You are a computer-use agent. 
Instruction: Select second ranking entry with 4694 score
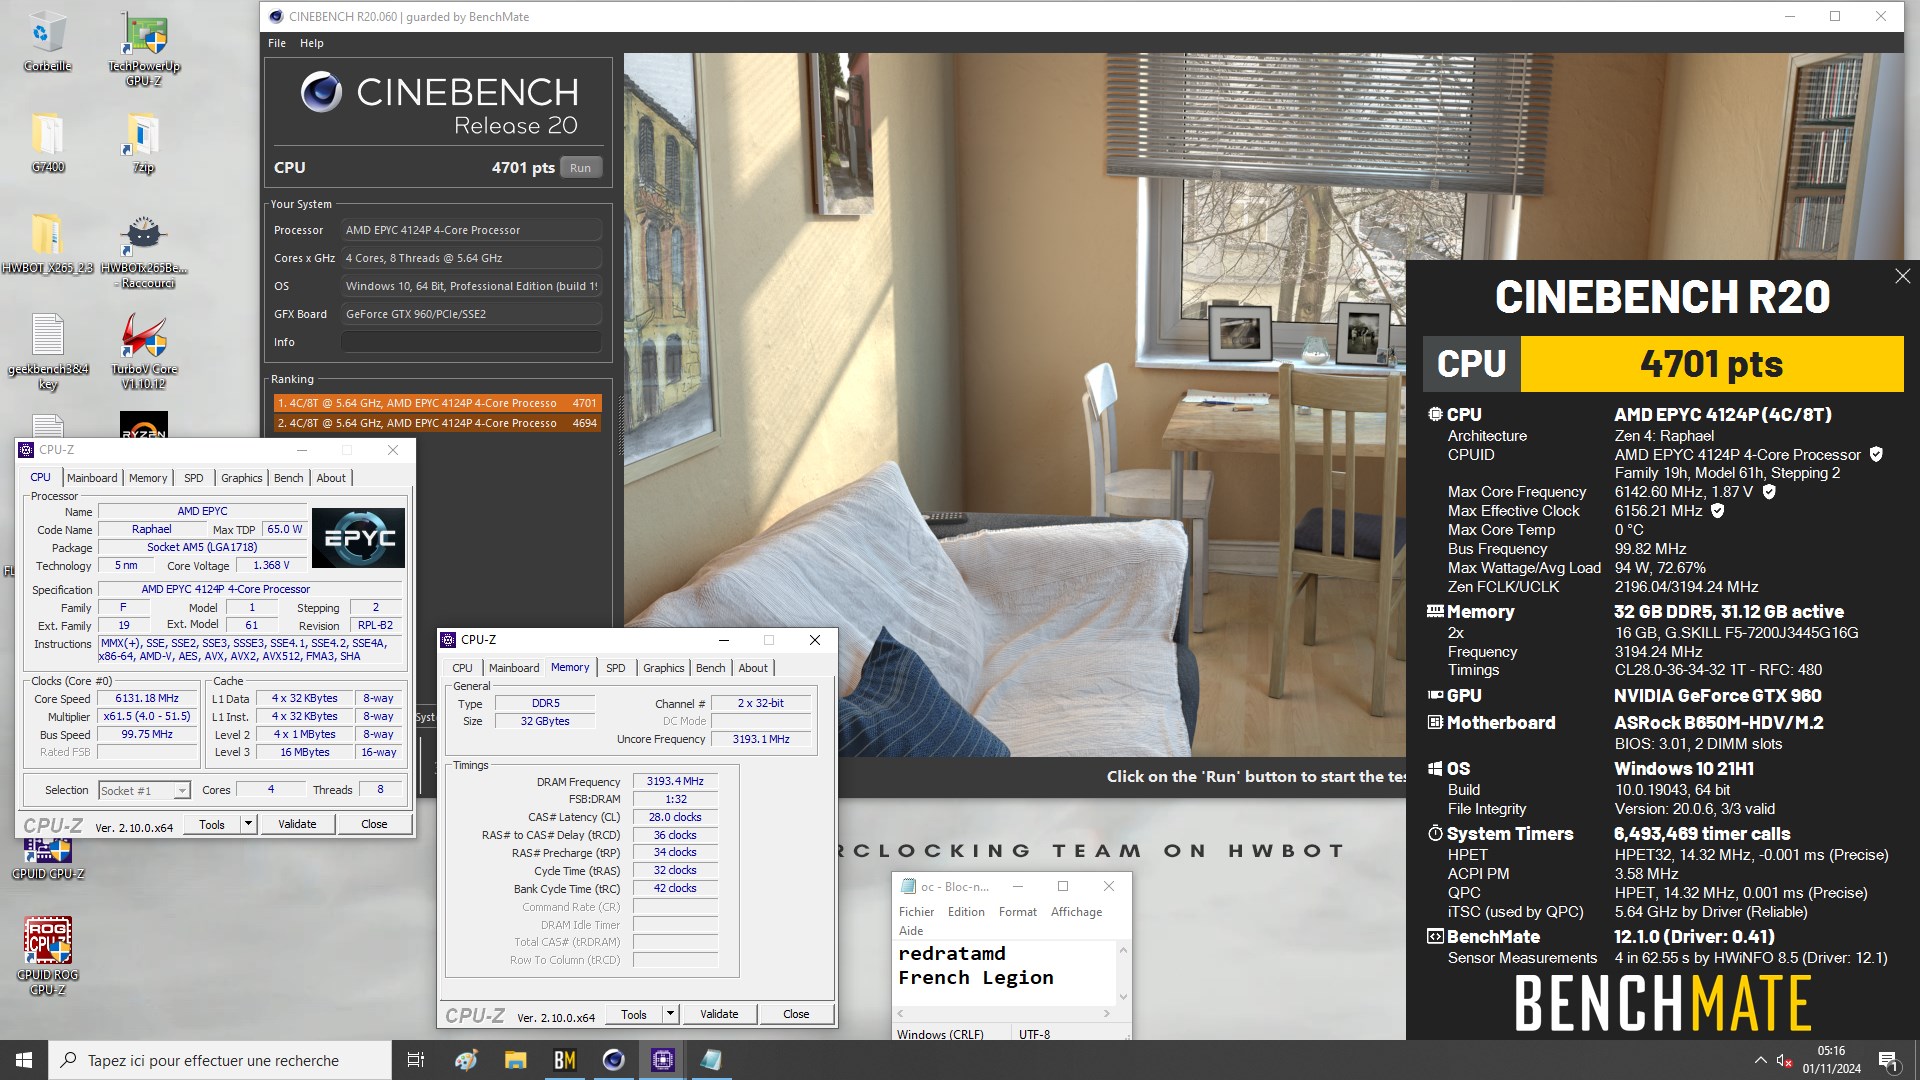click(437, 423)
